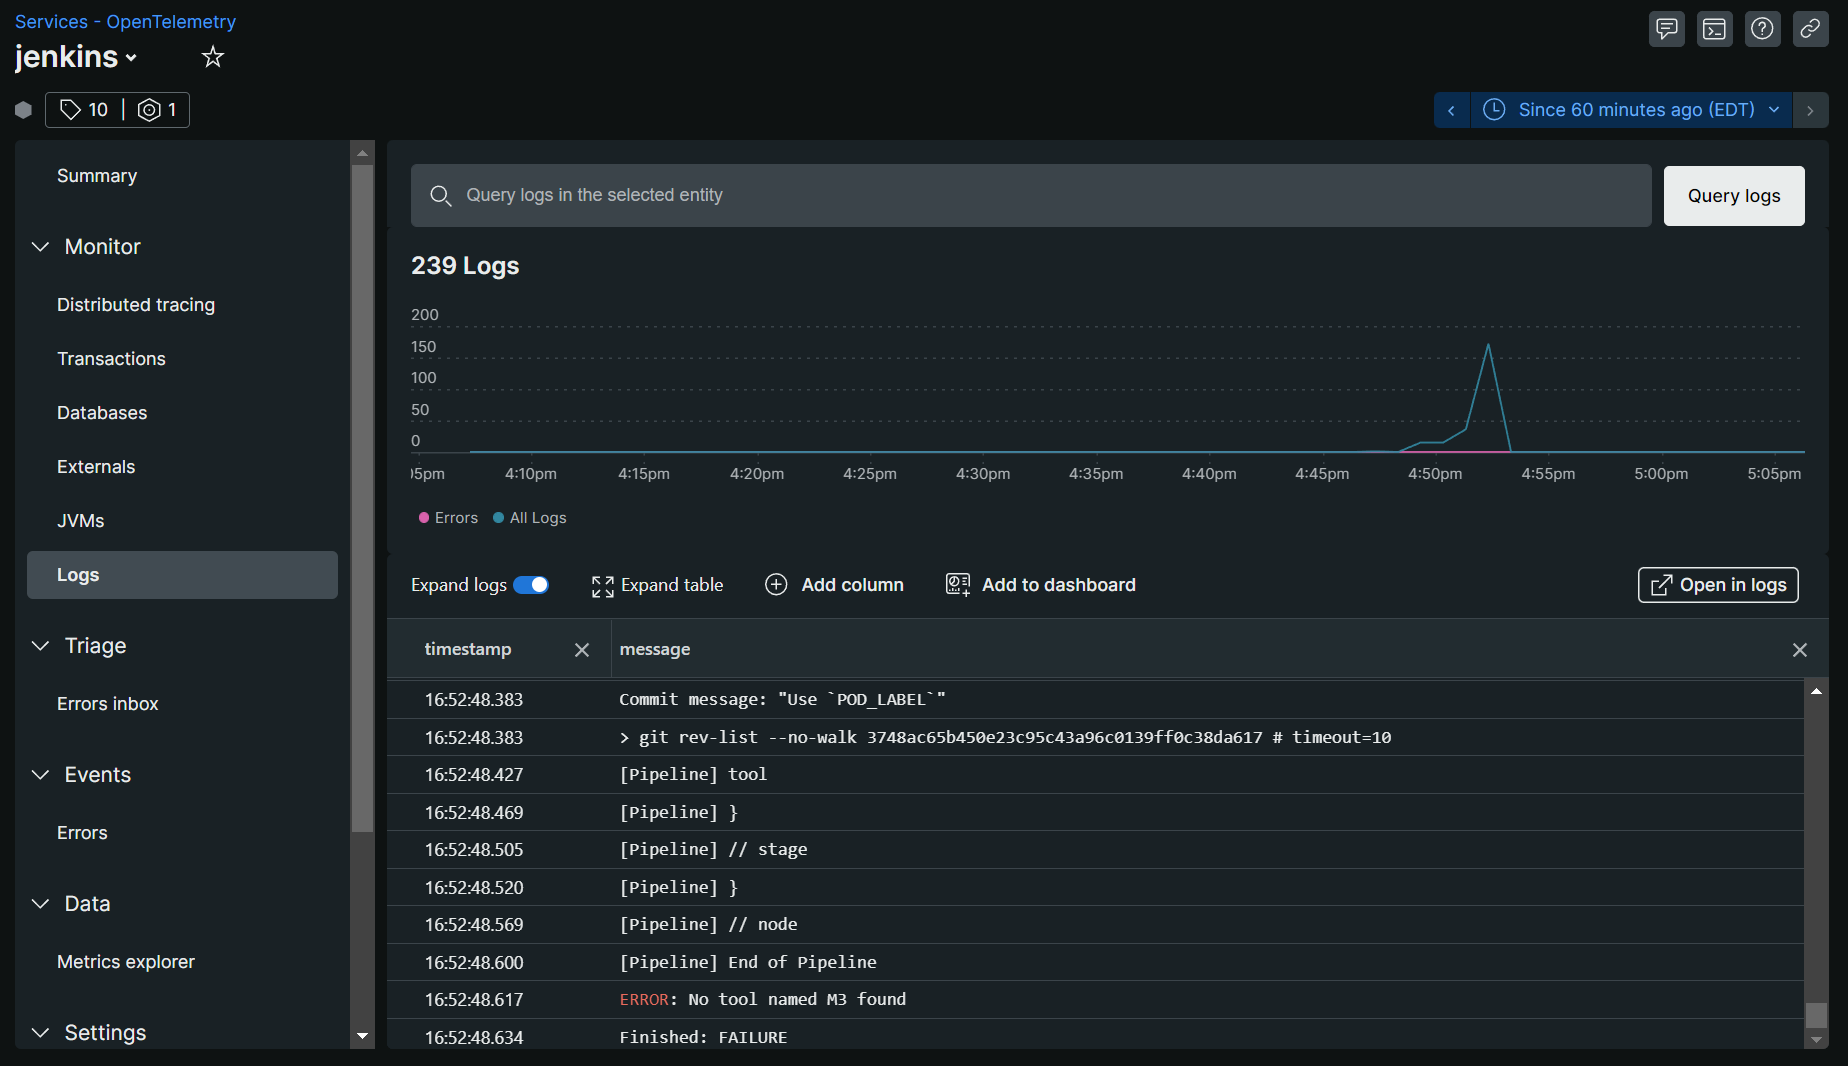
Task: Open Distributed tracing in the sidebar
Action: tap(136, 305)
